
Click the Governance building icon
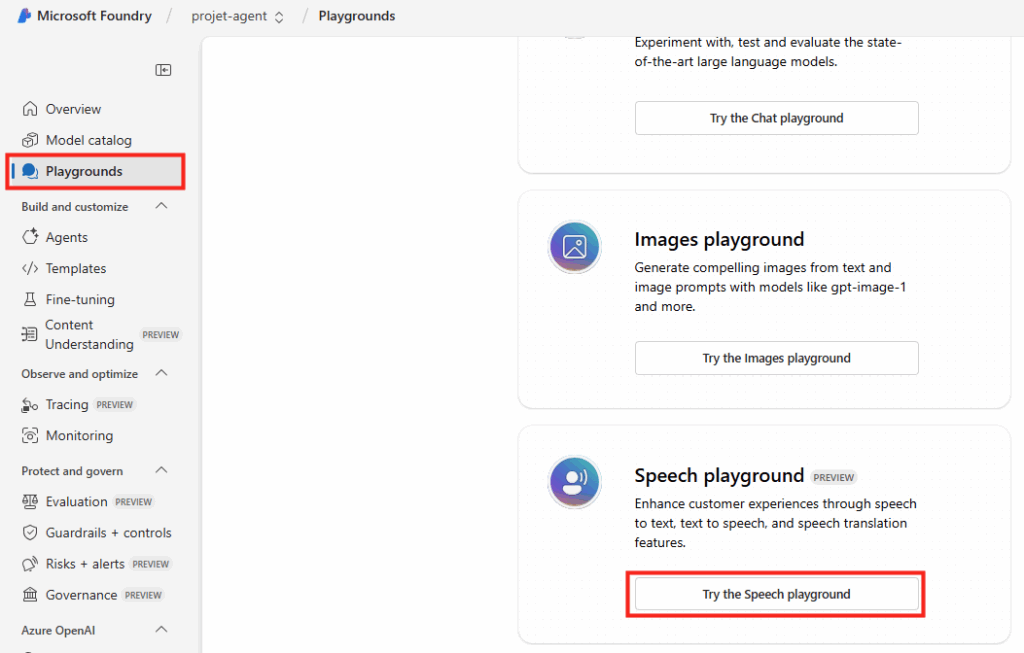pyautogui.click(x=30, y=595)
